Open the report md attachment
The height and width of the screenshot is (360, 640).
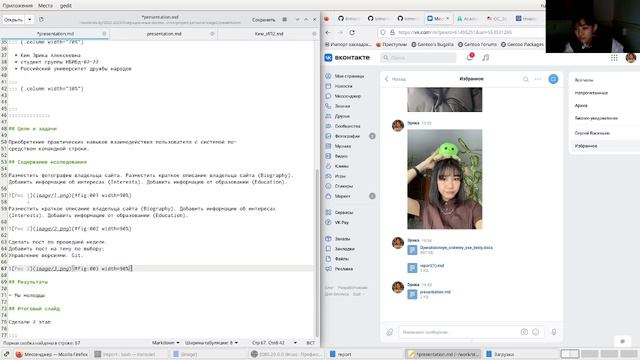pos(426,268)
